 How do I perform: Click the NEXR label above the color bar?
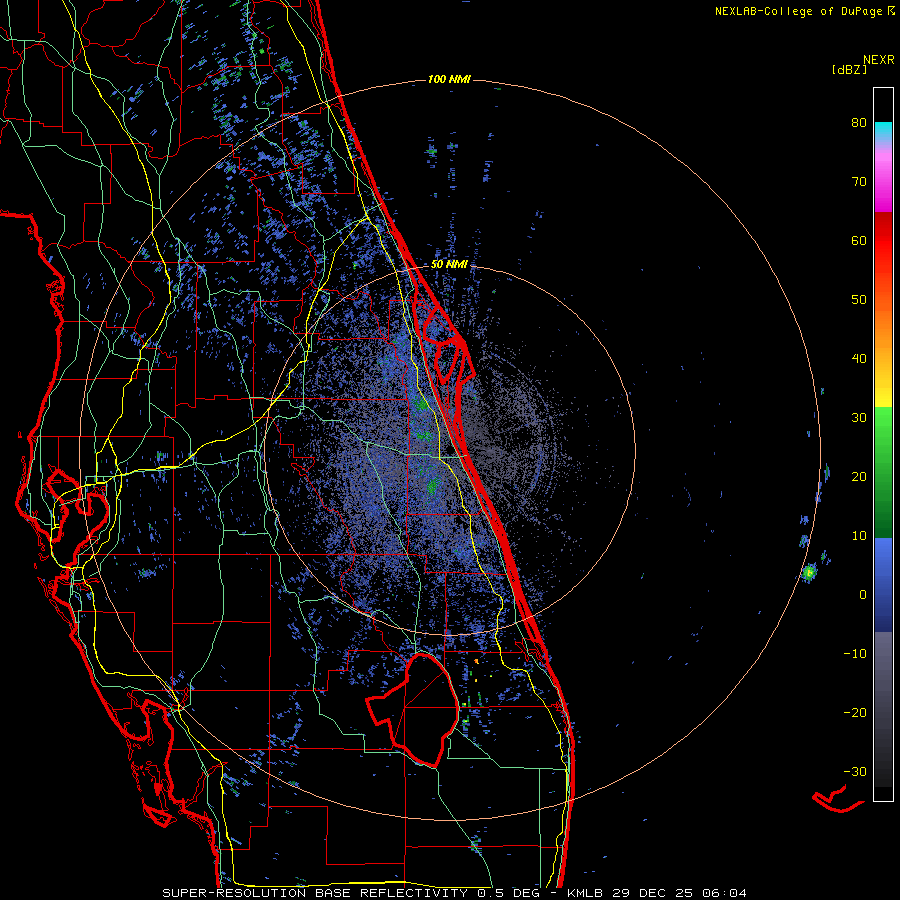tap(878, 59)
